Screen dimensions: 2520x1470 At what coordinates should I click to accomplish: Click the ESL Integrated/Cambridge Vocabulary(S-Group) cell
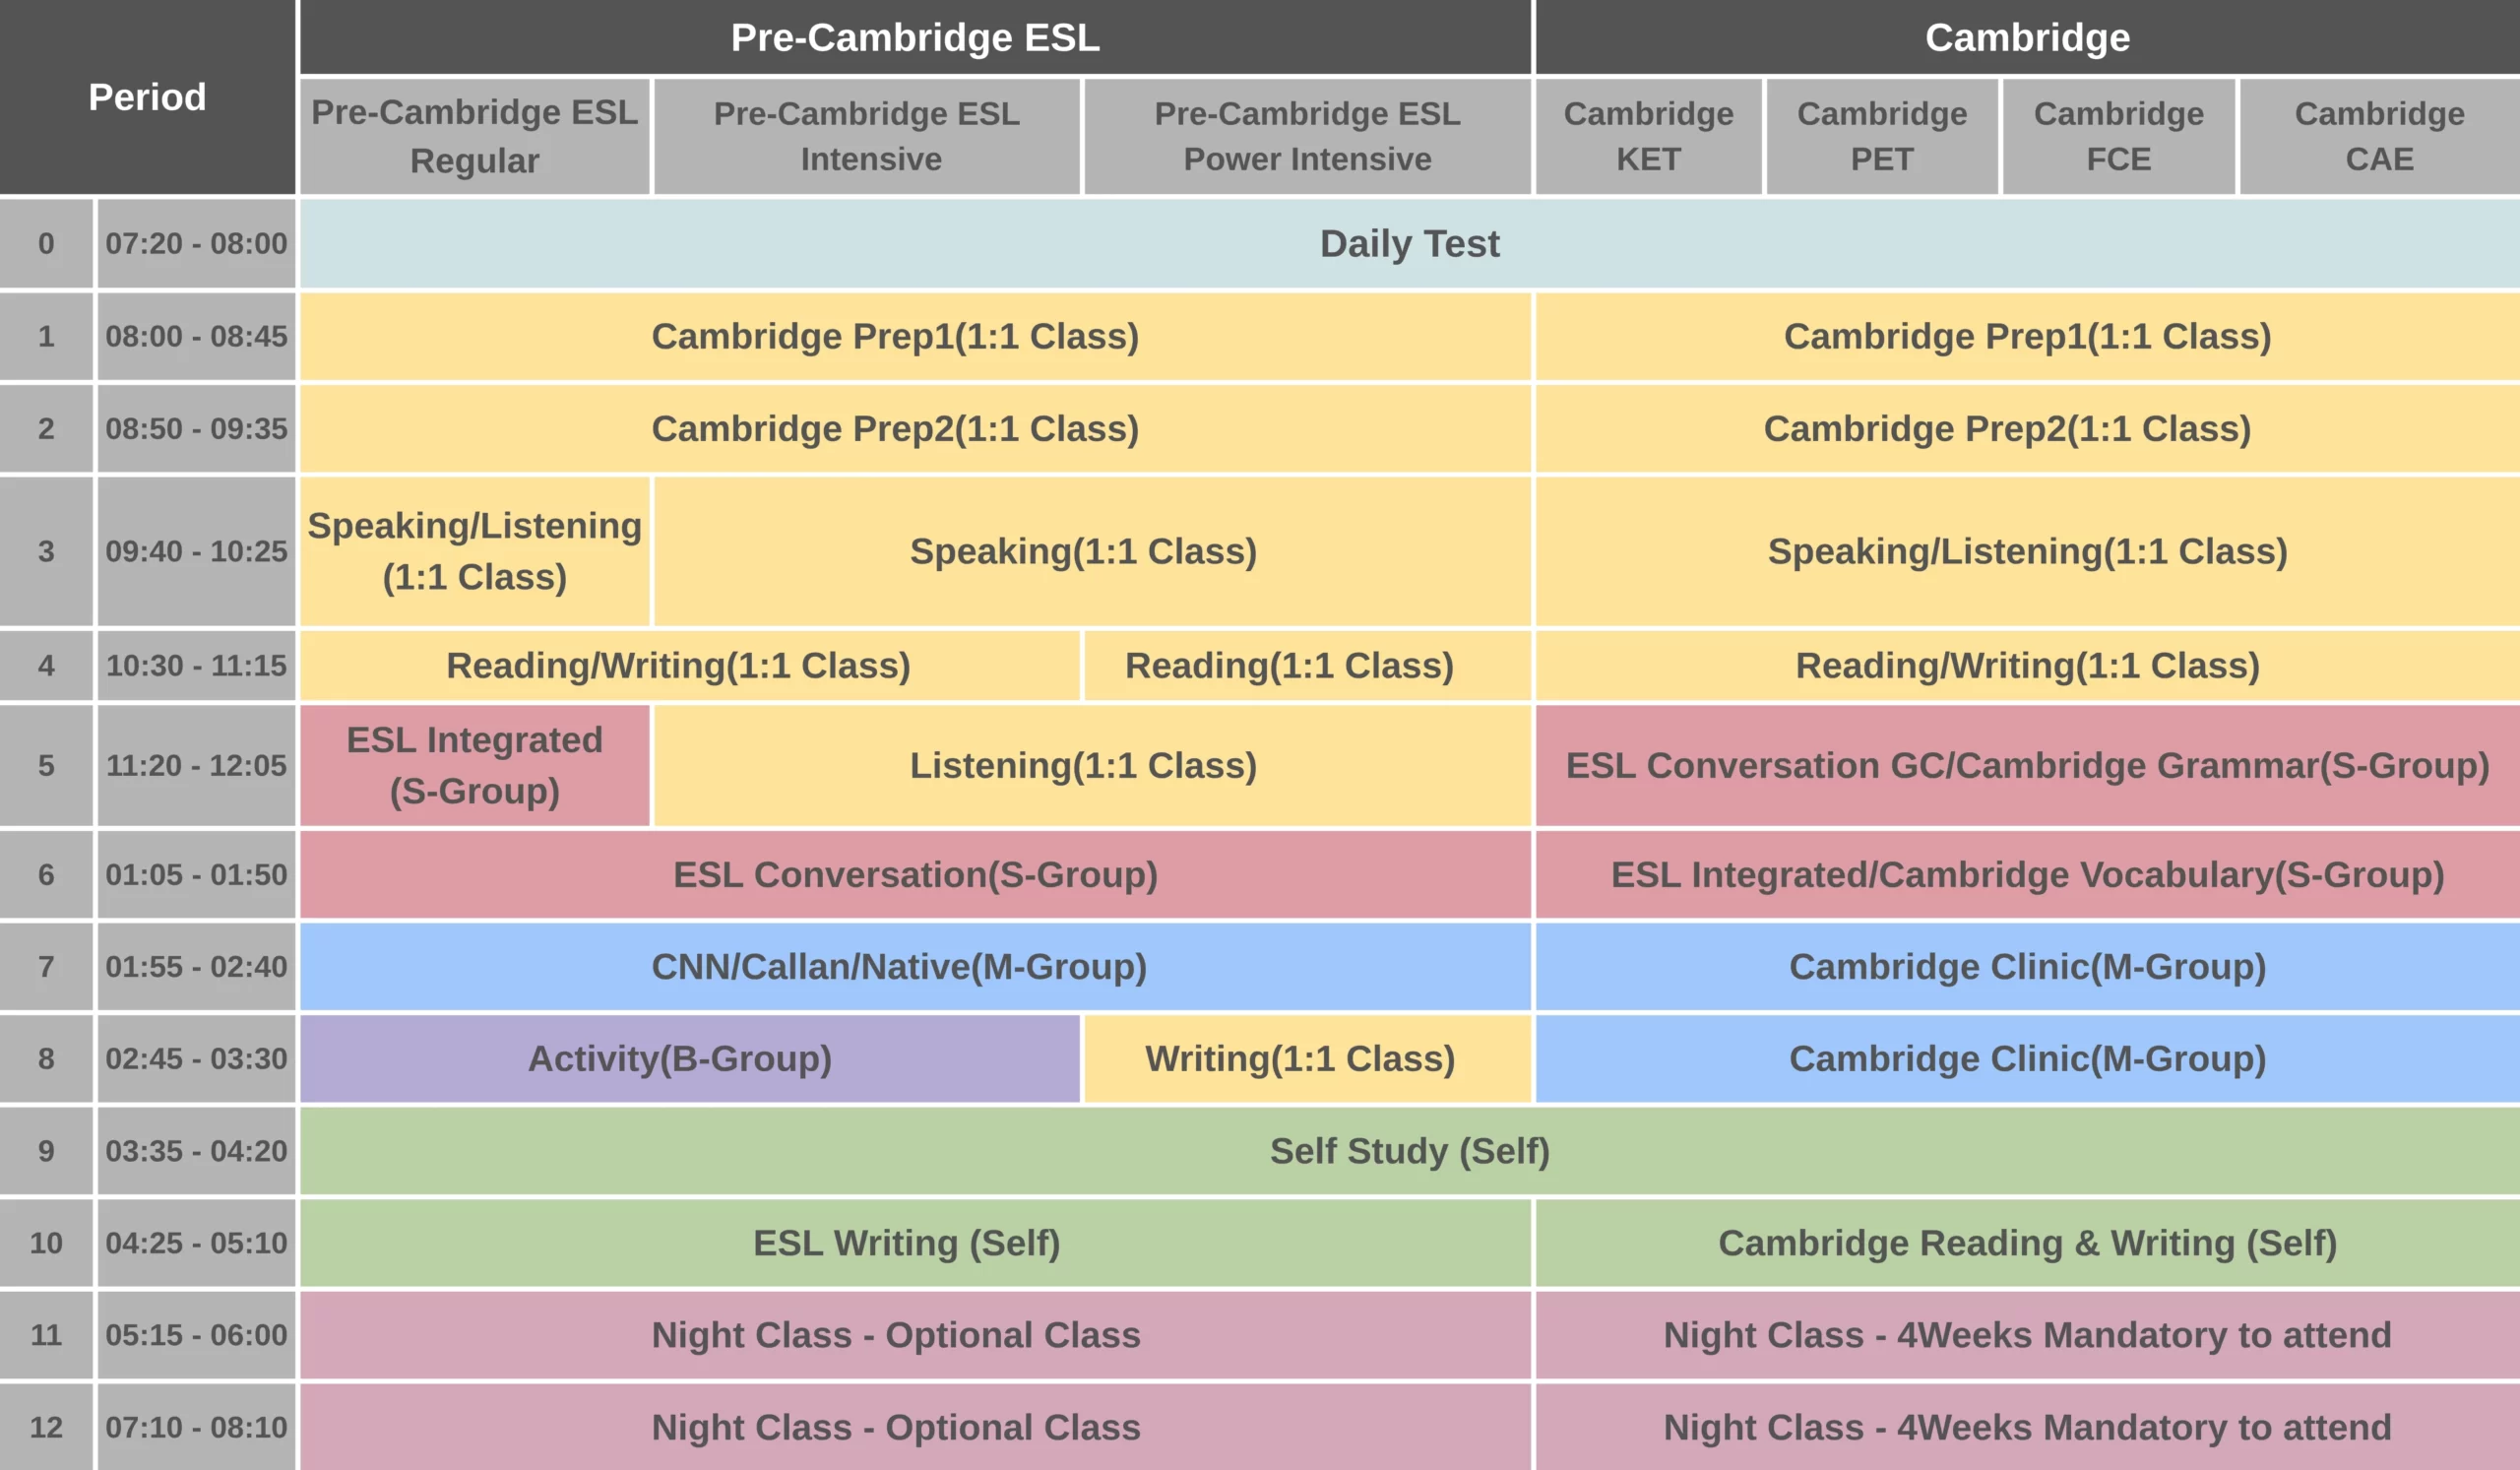2027,875
